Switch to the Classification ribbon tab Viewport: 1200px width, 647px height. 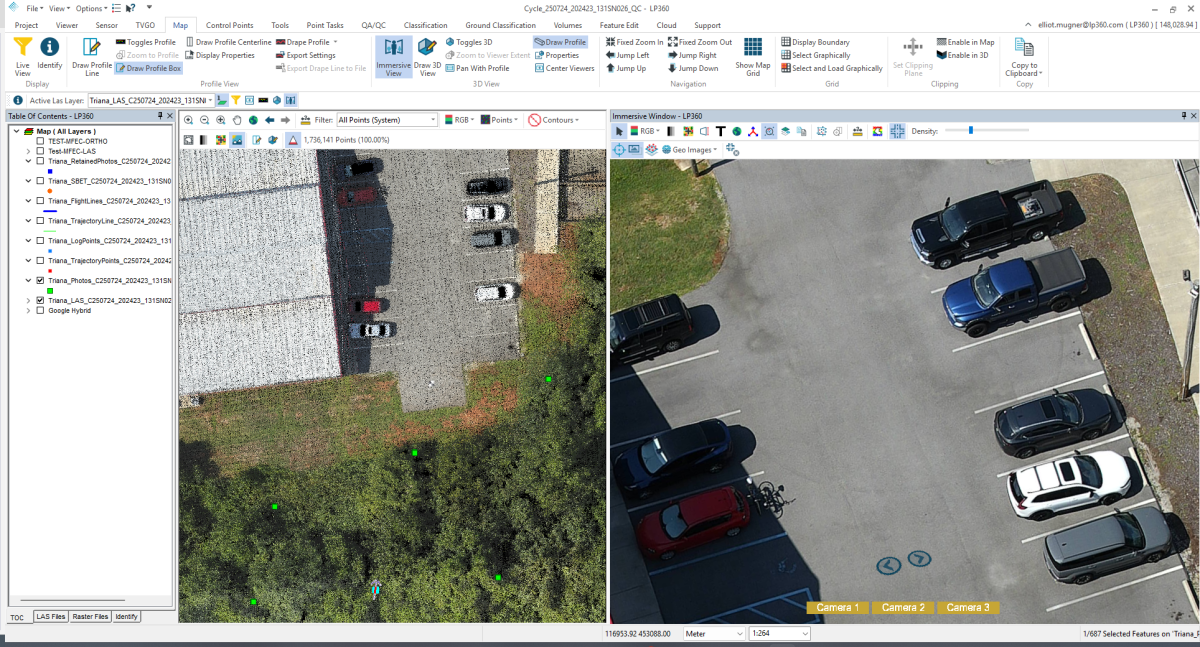(x=425, y=25)
